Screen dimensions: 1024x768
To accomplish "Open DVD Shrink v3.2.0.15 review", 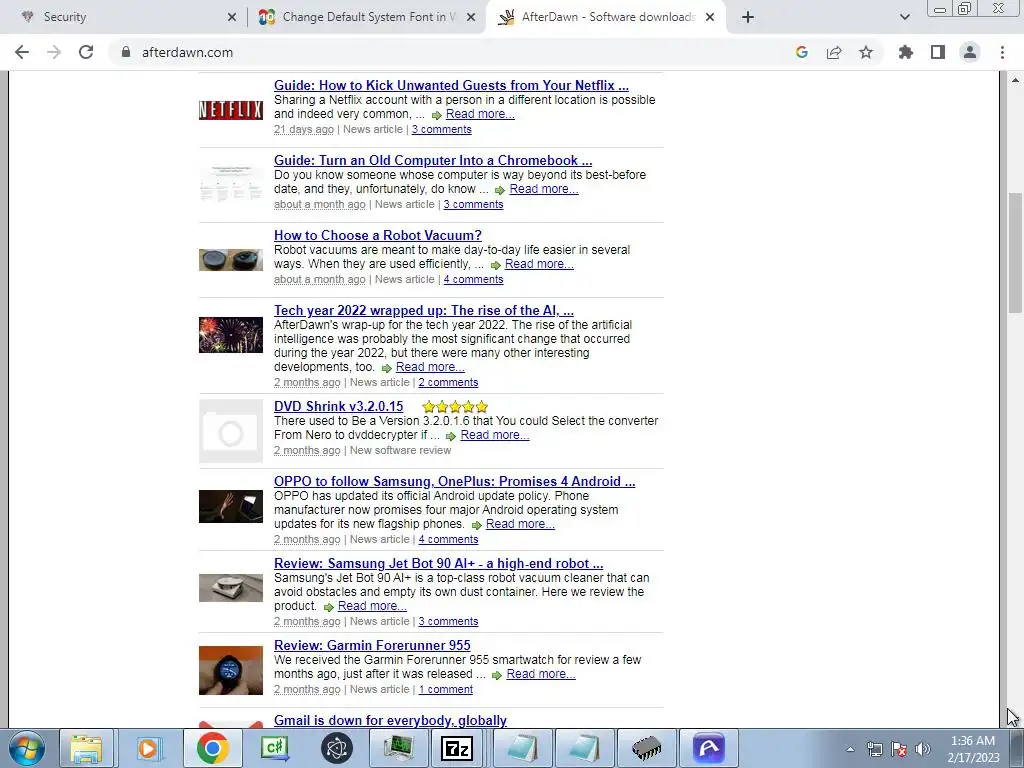I will [338, 406].
